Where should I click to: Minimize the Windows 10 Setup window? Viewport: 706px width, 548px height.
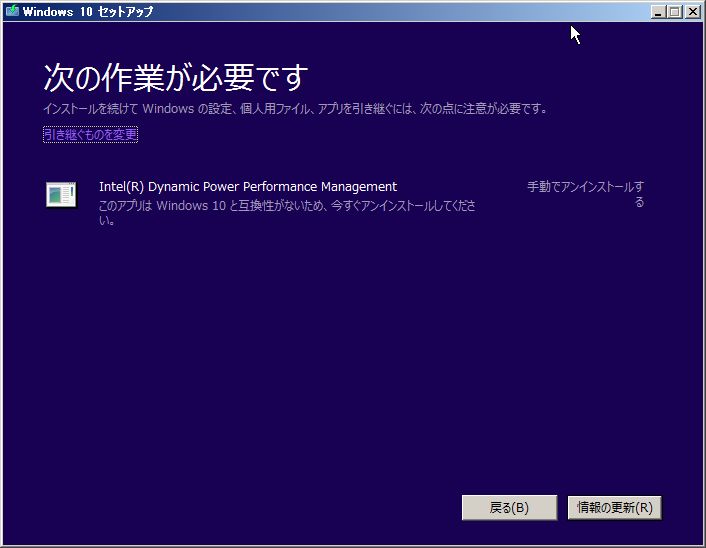[658, 12]
